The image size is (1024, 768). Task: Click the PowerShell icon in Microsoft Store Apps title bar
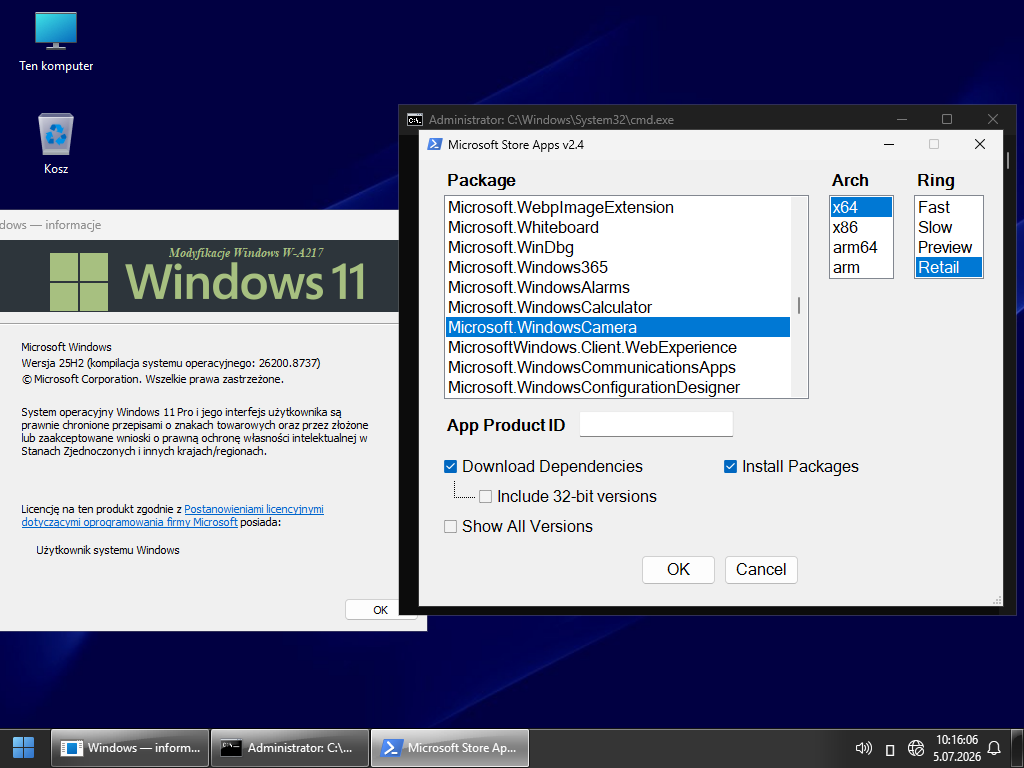pos(434,144)
